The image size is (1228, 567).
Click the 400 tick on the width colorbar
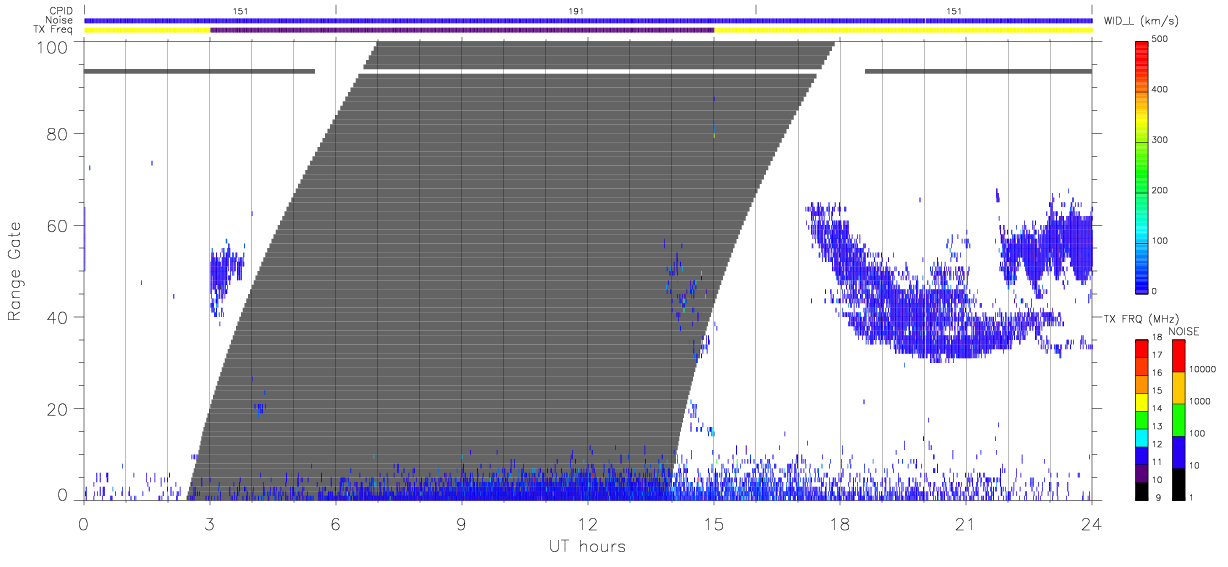pos(1158,89)
